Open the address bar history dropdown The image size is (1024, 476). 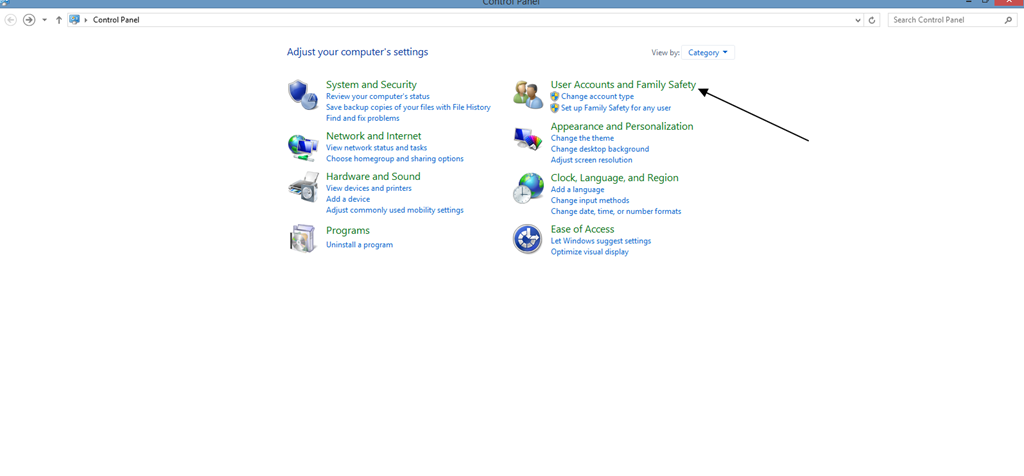click(x=858, y=20)
